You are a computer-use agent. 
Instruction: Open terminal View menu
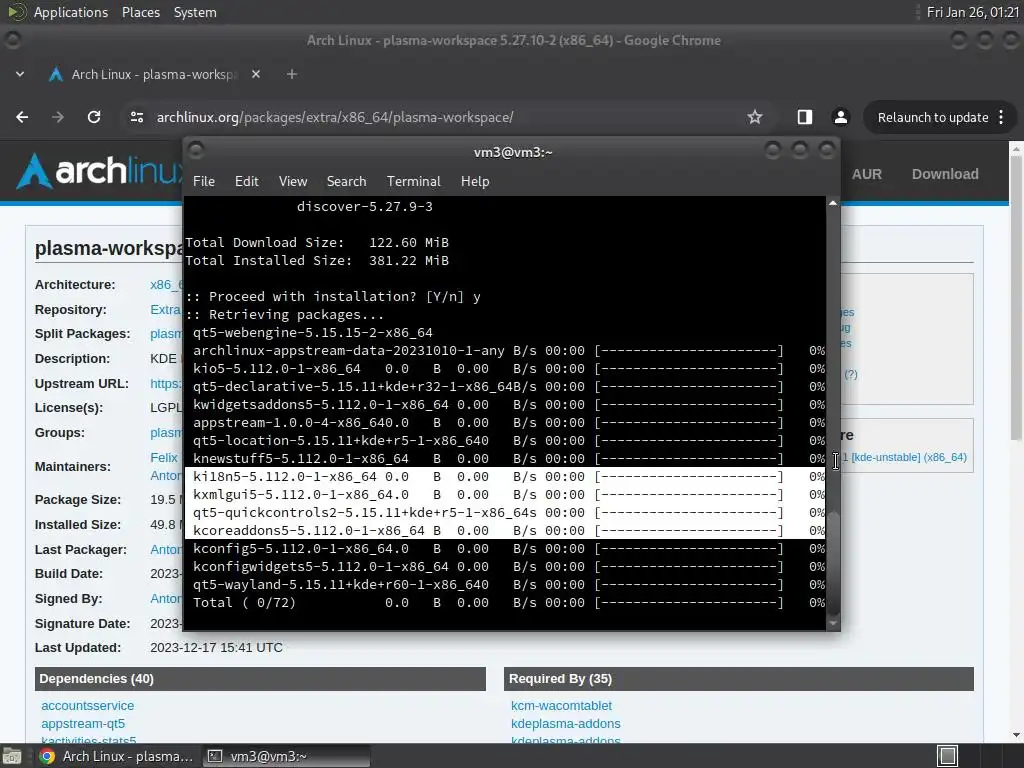(x=293, y=181)
